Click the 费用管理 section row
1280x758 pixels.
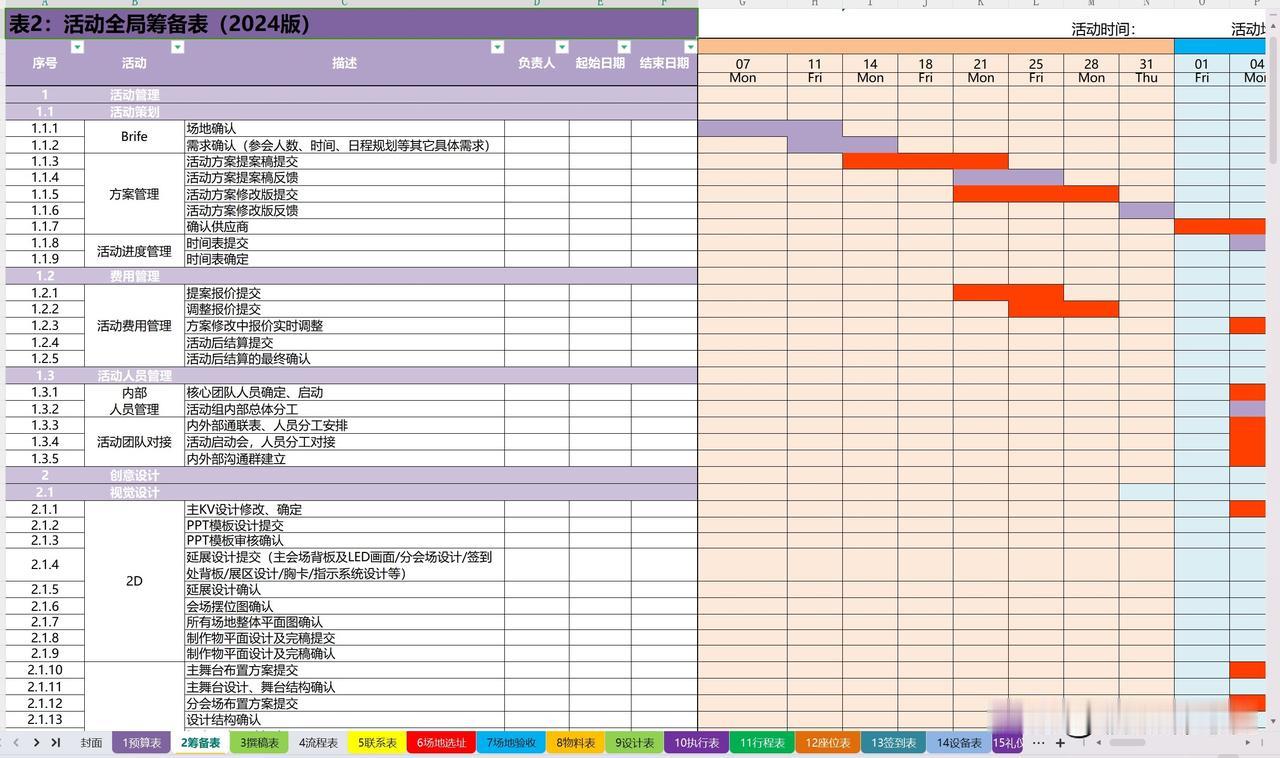click(351, 276)
